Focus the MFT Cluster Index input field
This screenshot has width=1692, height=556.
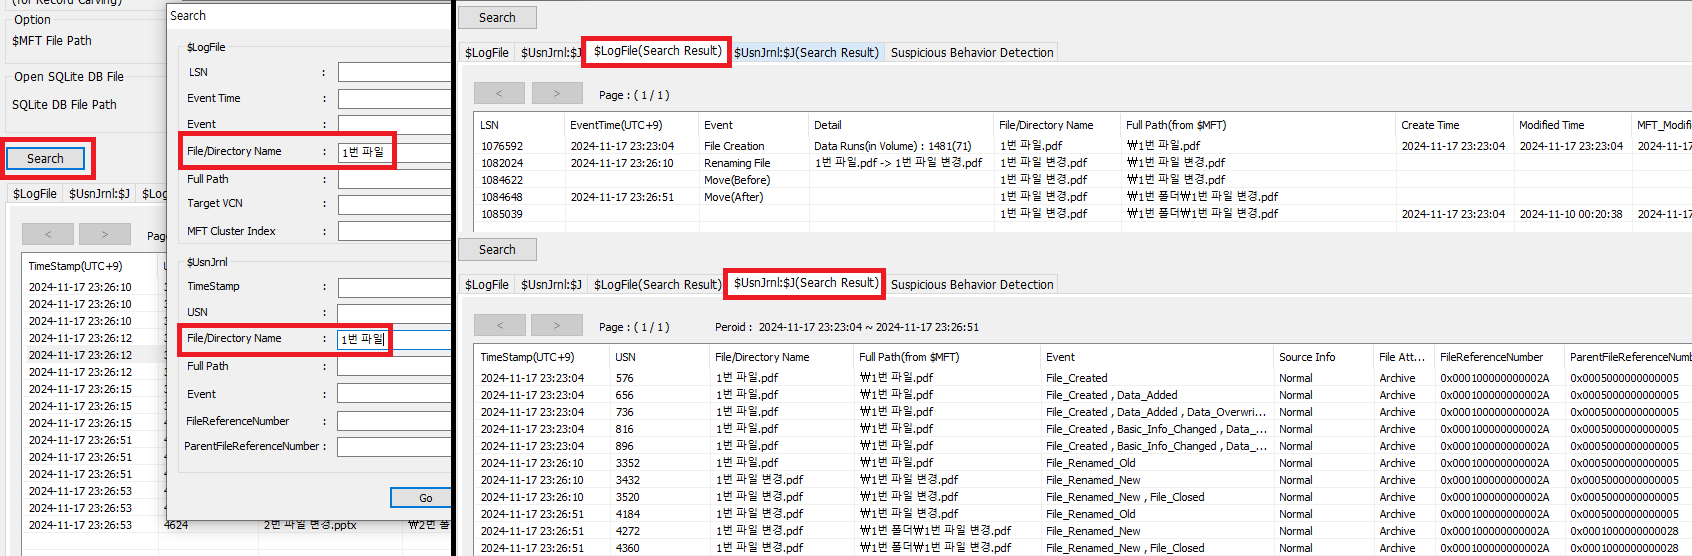[394, 231]
